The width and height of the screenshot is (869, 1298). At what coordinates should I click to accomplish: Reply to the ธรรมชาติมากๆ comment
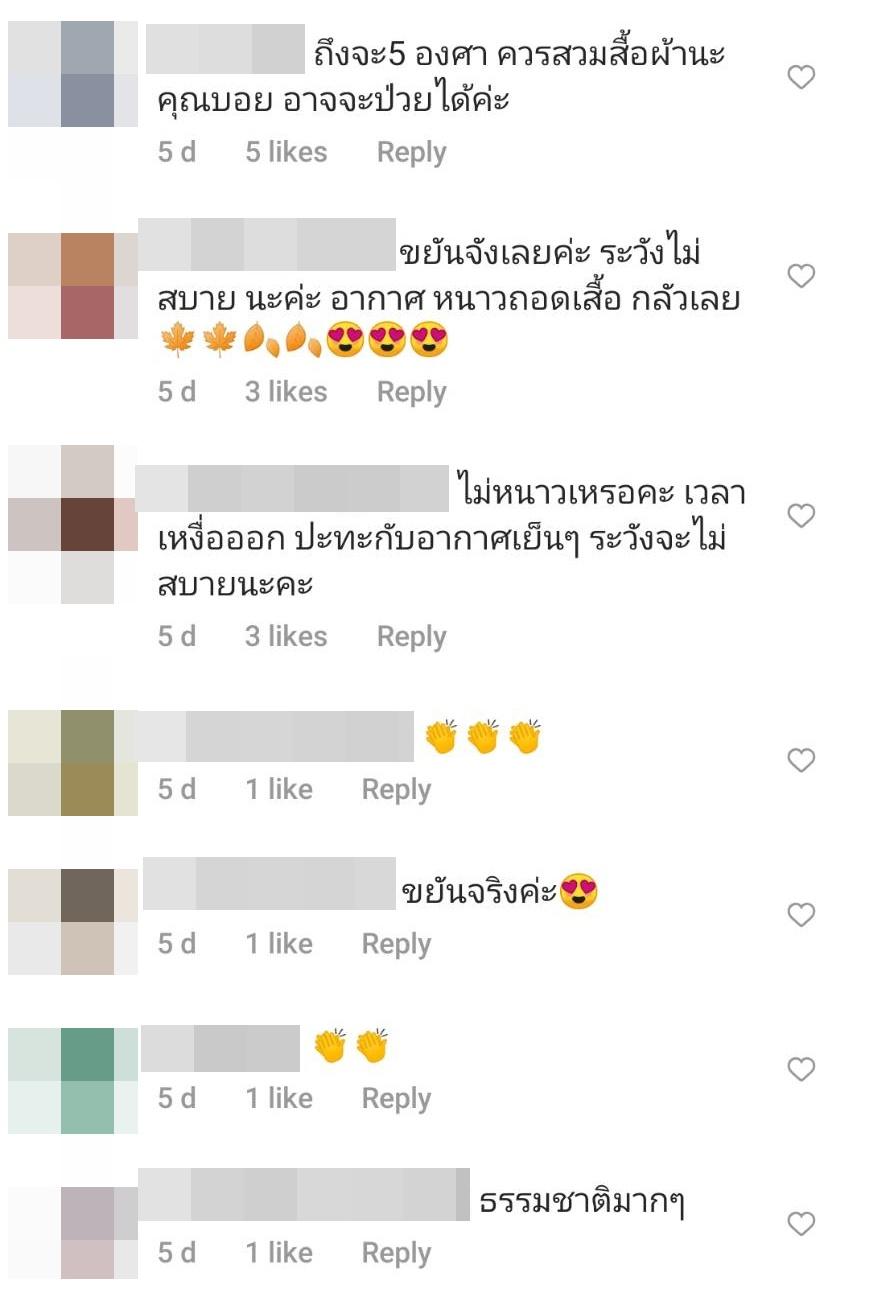pos(396,1253)
